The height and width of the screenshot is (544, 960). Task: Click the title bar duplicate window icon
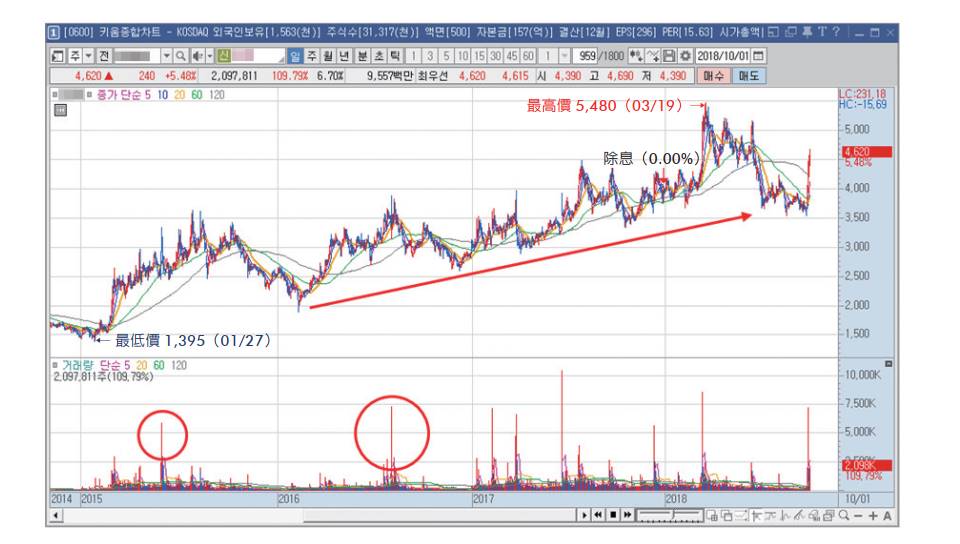[790, 32]
